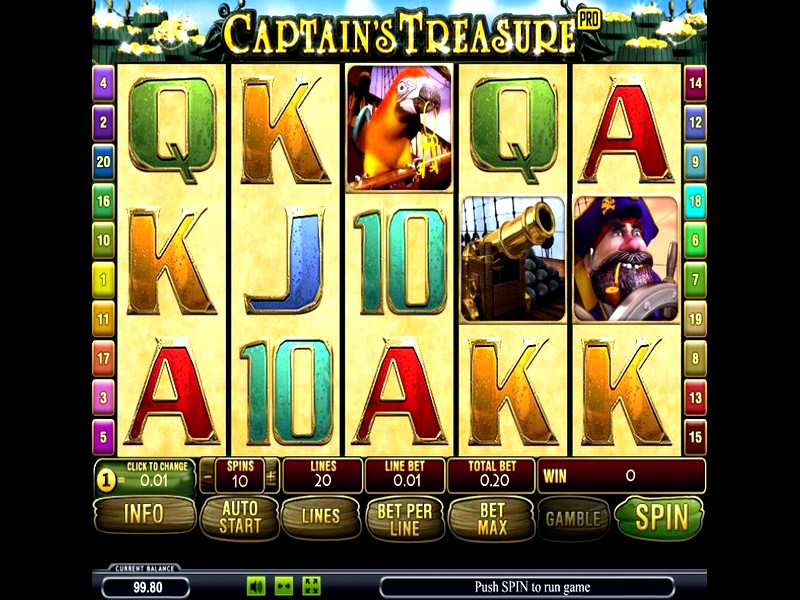This screenshot has width=800, height=600.
Task: Click the fullscreen expand icon
Action: coord(311,586)
